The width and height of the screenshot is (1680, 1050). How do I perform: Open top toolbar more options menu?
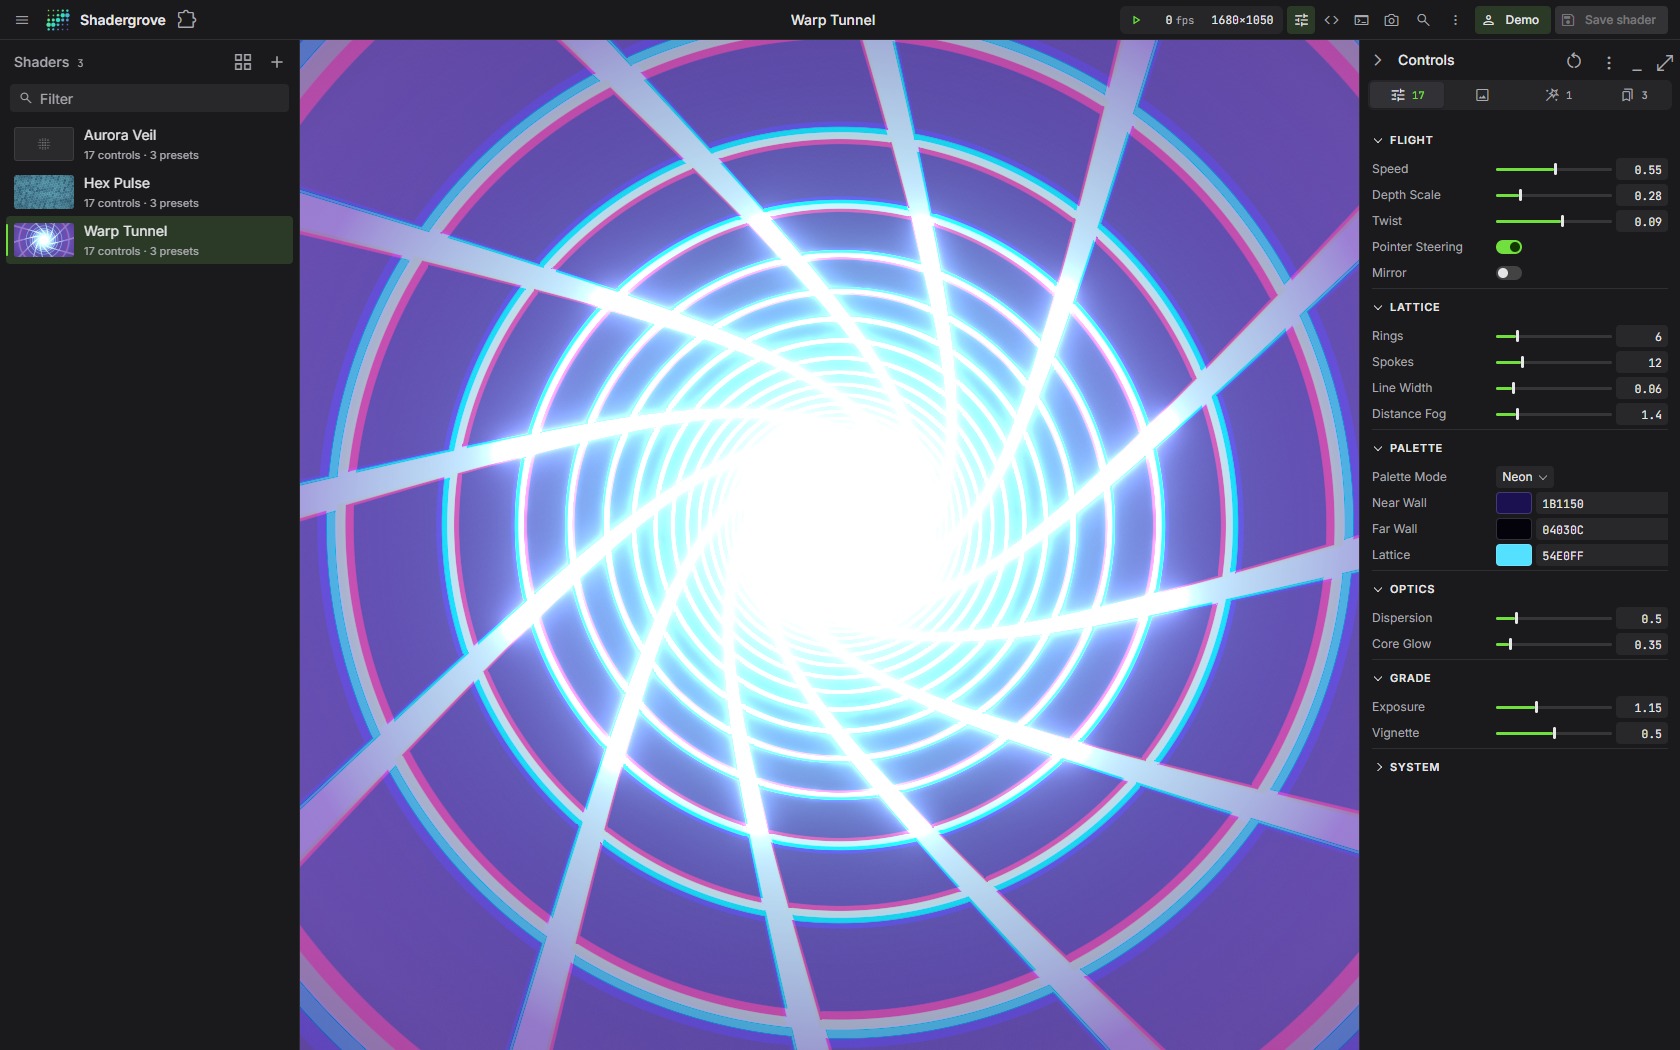(x=1455, y=20)
